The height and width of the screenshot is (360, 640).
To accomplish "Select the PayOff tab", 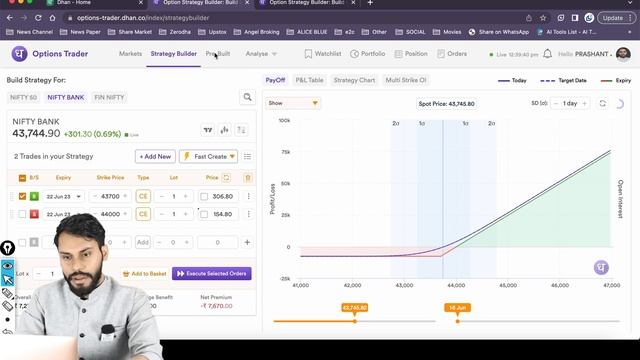I will tap(276, 80).
